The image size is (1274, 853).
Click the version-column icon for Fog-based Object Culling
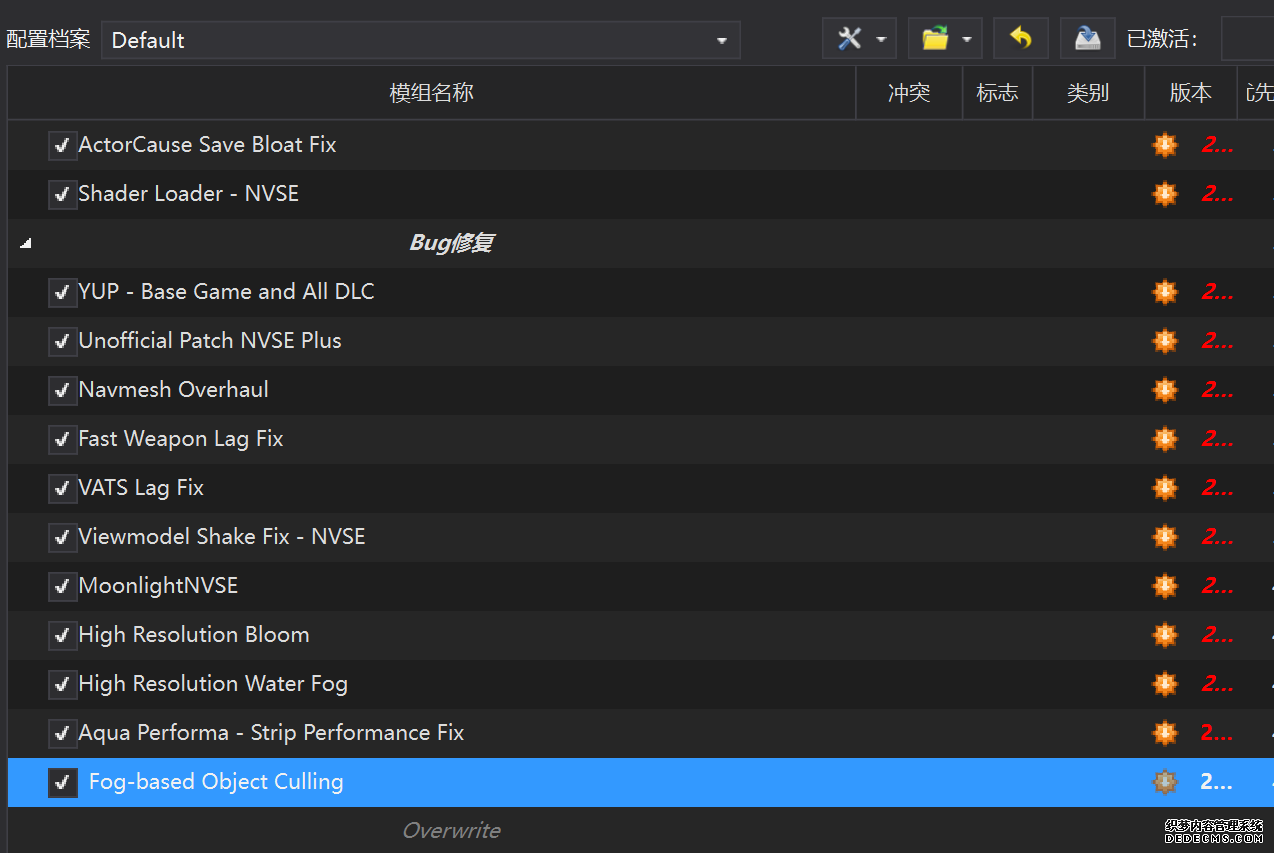(x=1165, y=782)
